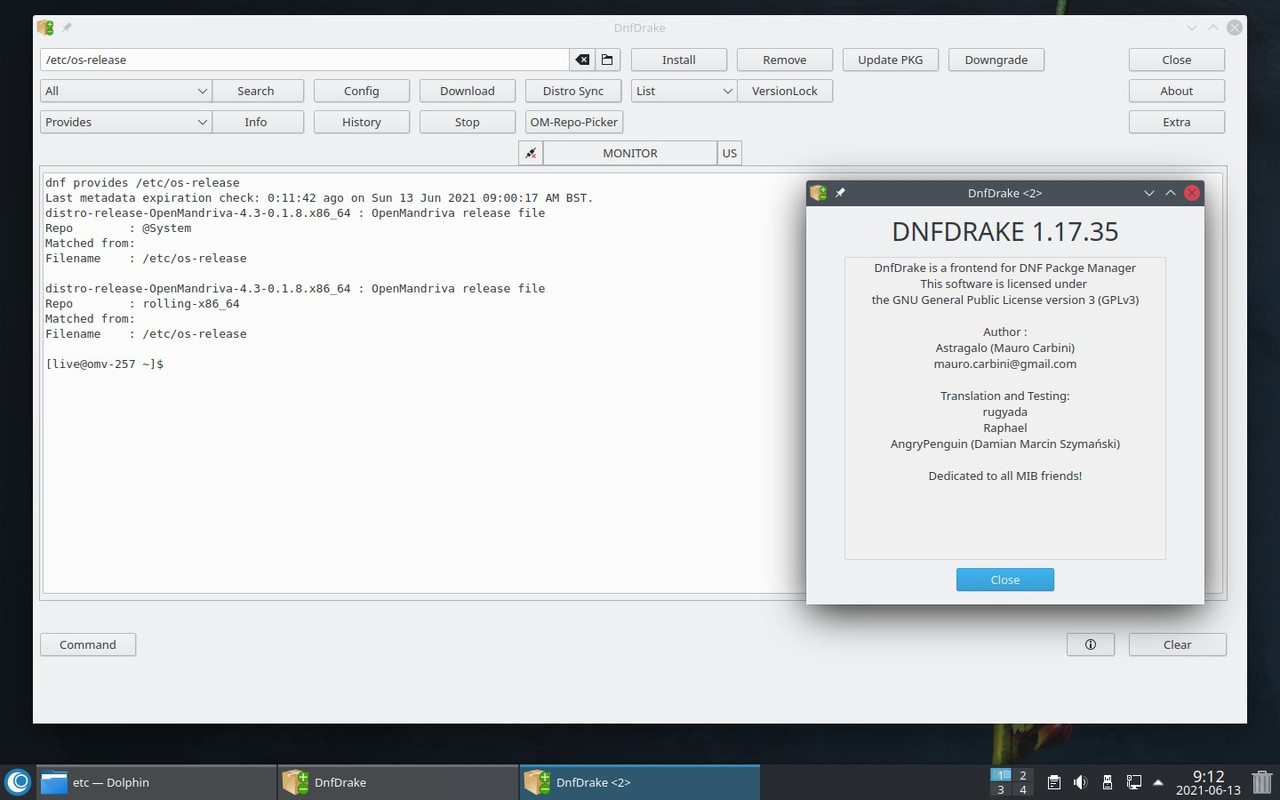Click the mauro.carbini@gmail.com text

1005,364
